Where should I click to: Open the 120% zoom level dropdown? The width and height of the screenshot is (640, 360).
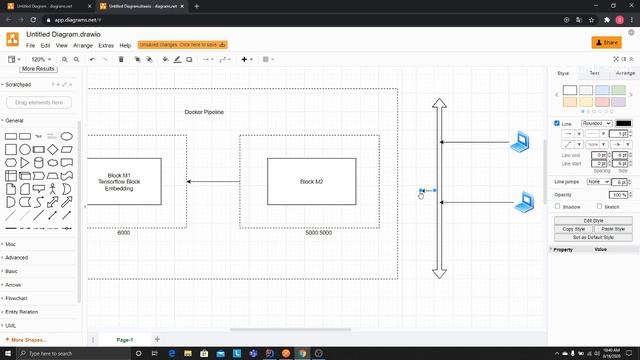tap(41, 60)
